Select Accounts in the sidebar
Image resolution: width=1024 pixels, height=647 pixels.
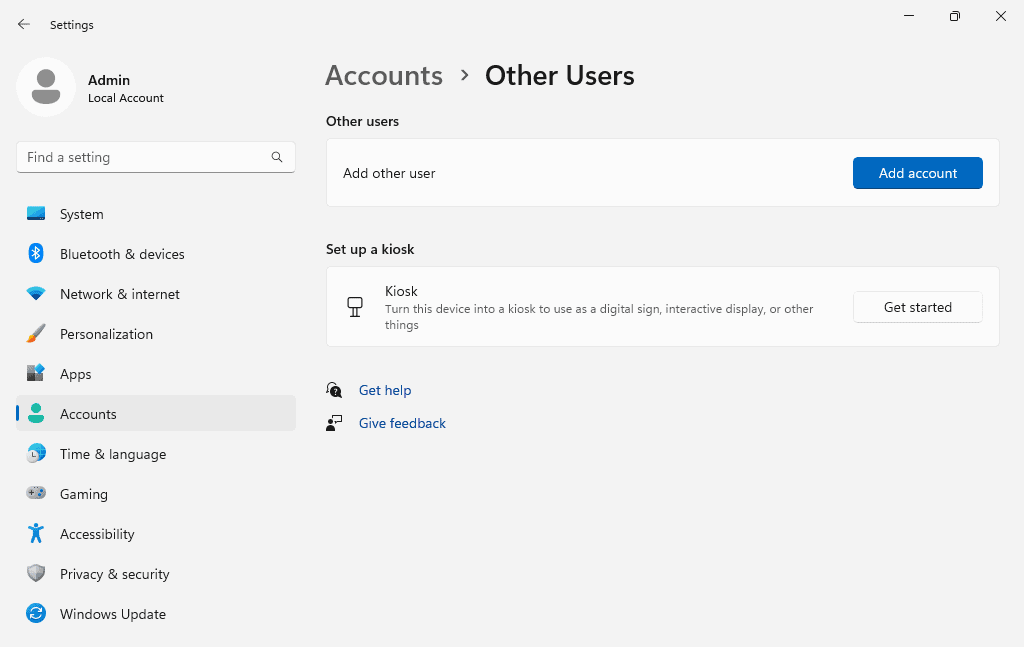coord(156,413)
